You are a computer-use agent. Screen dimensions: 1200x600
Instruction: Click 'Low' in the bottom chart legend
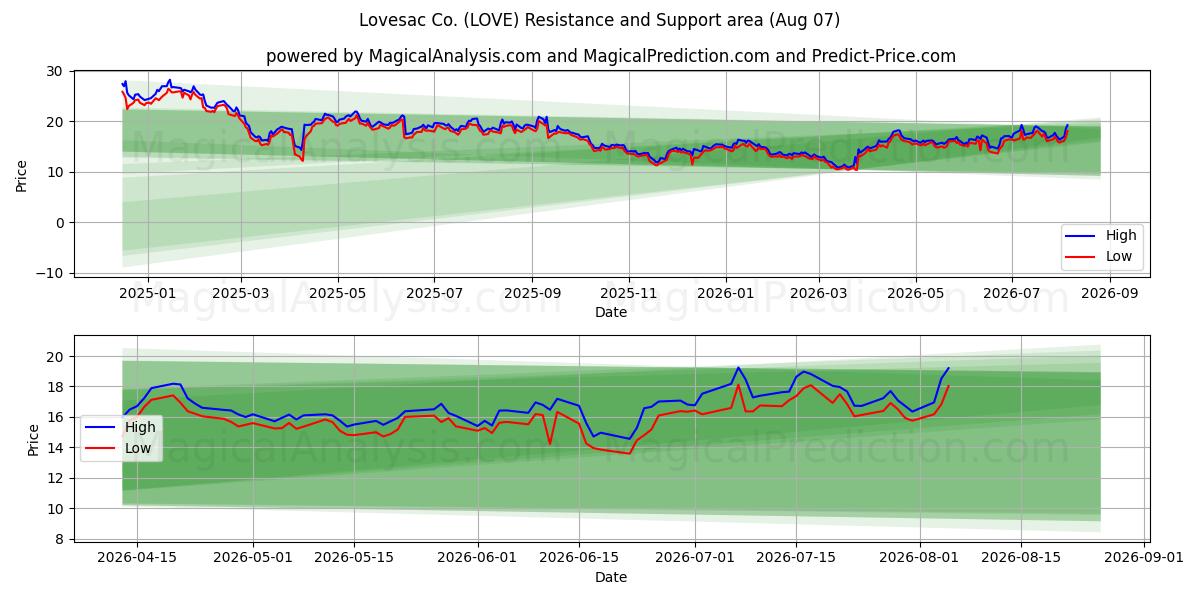(138, 448)
